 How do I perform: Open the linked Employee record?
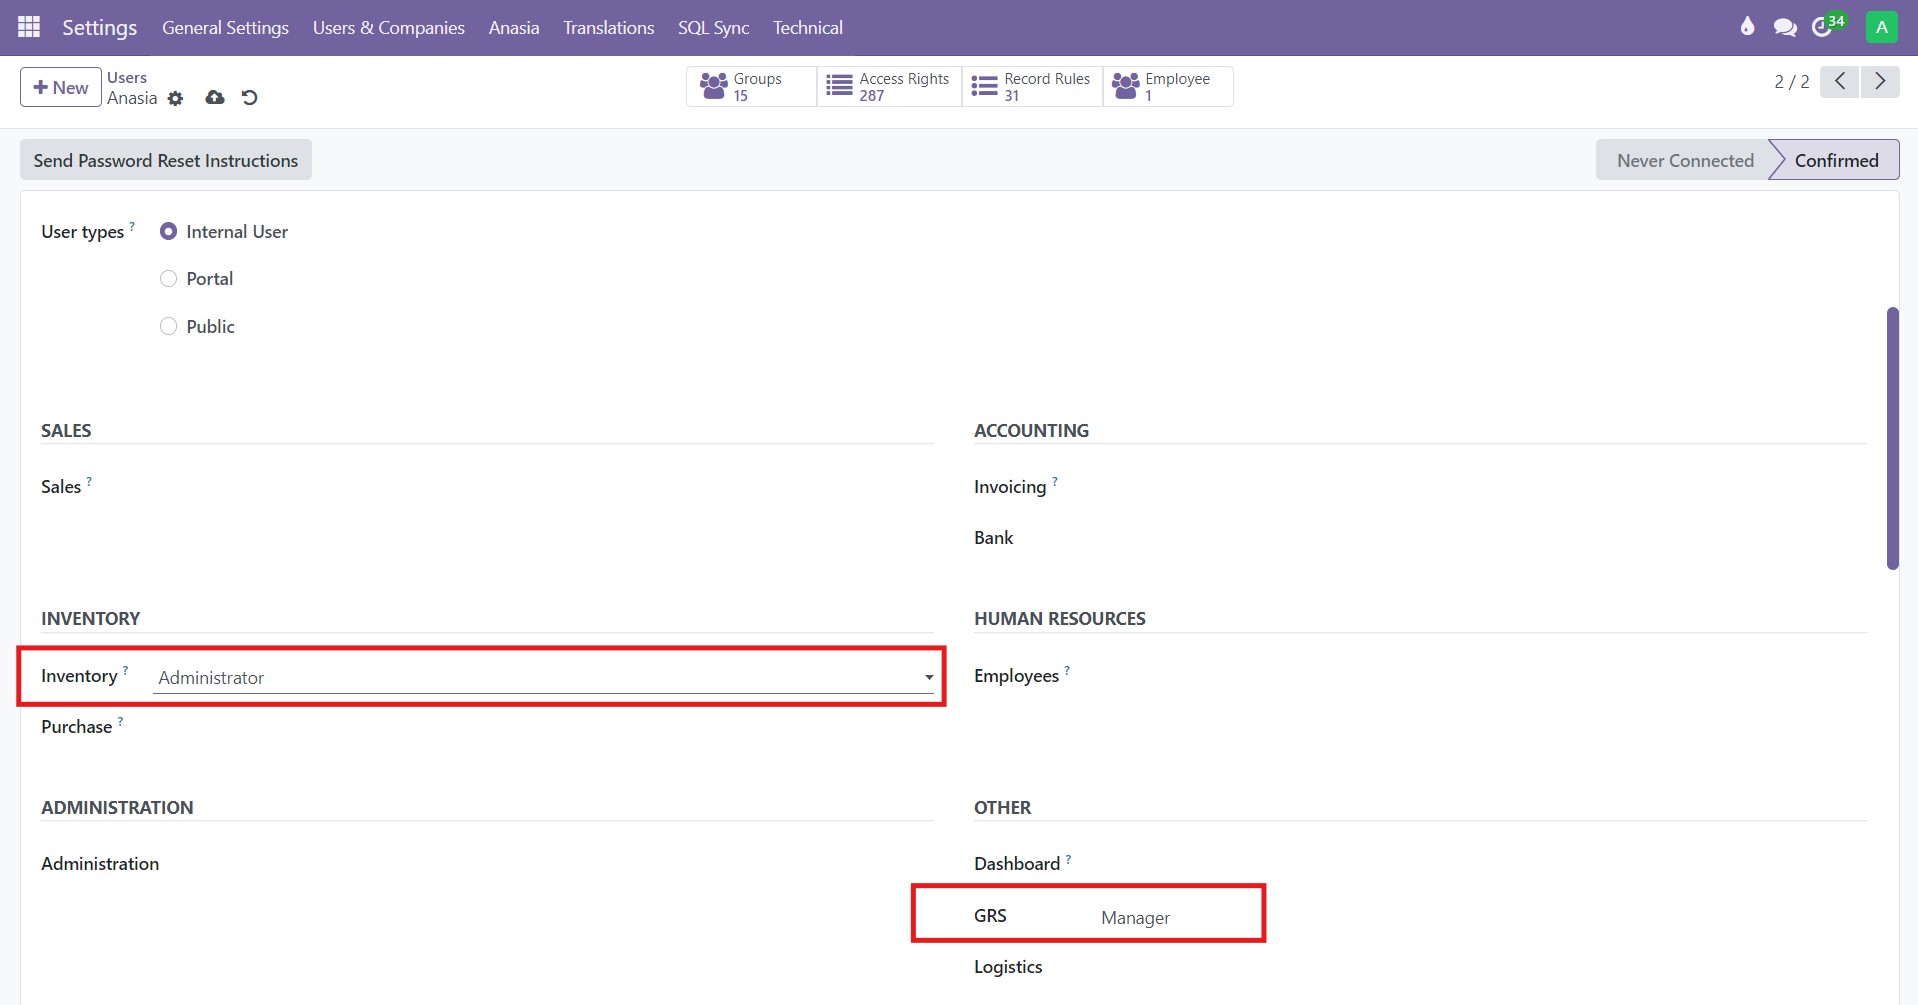point(1166,86)
